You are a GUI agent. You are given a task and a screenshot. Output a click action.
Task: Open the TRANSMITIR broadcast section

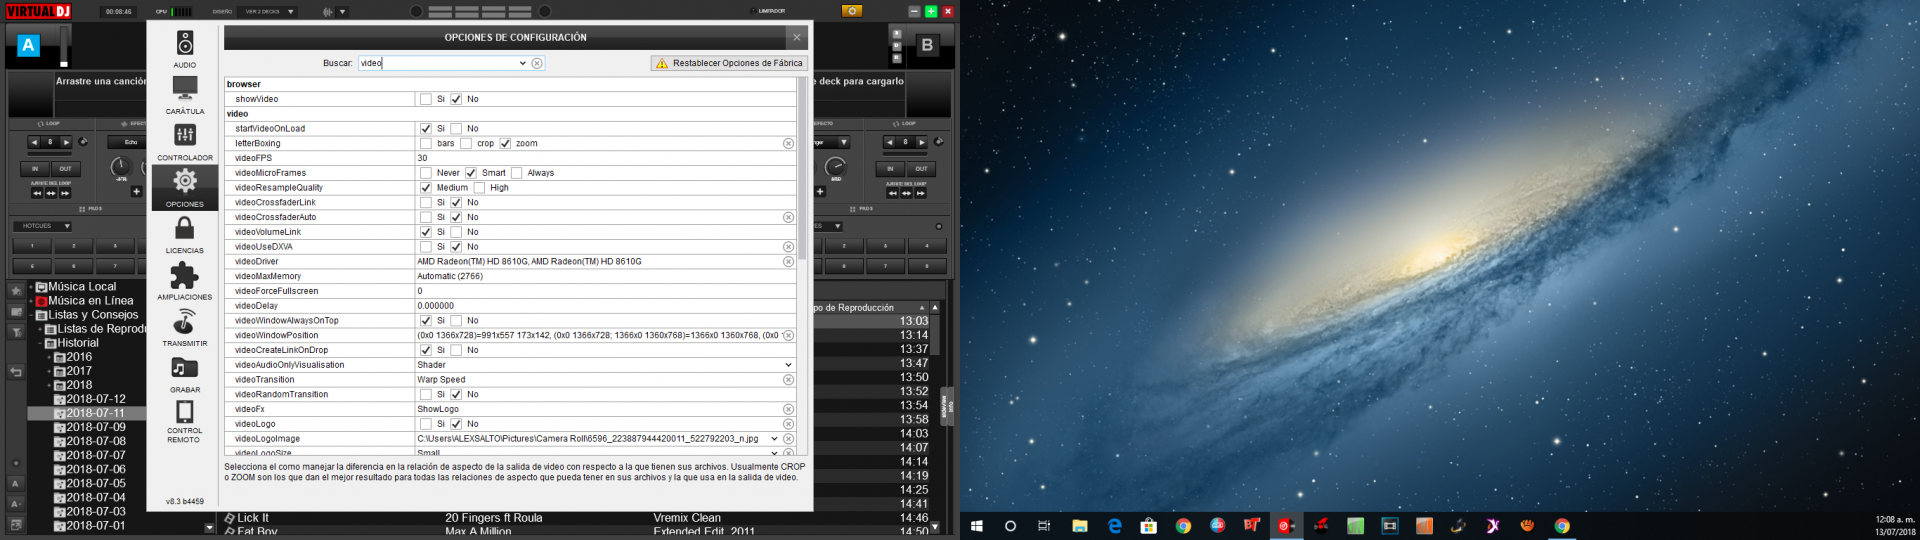tap(185, 328)
